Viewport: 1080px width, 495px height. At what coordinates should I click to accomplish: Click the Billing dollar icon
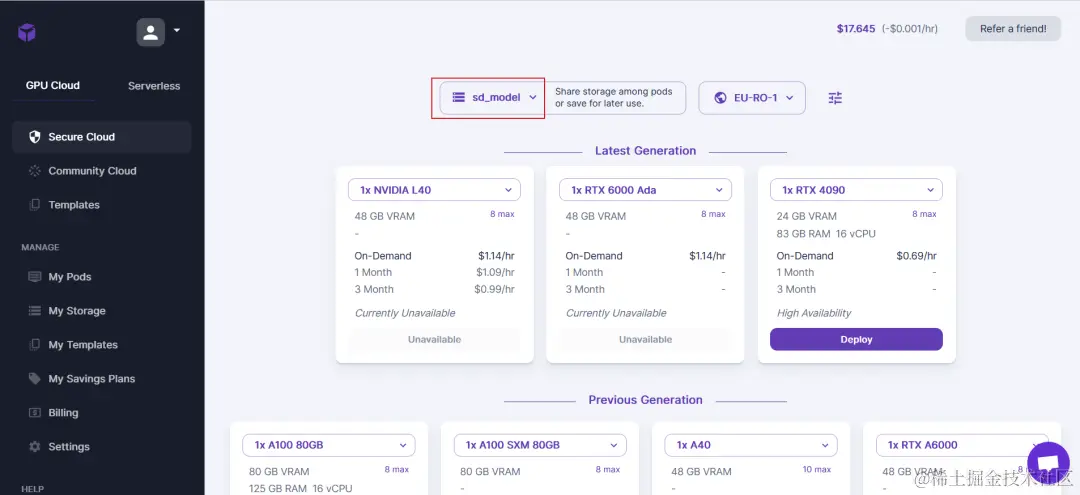34,412
